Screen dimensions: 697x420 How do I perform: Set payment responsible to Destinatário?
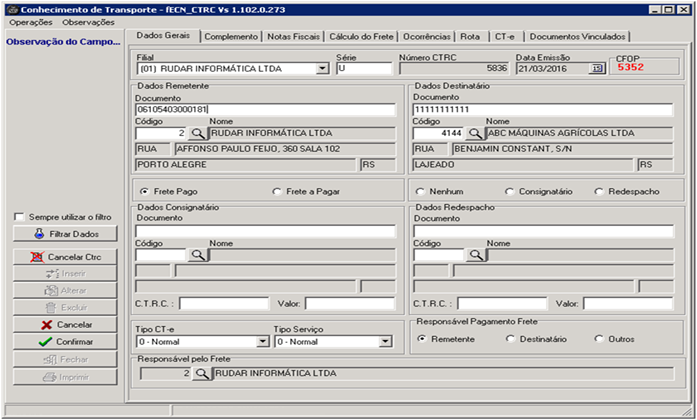click(x=510, y=339)
